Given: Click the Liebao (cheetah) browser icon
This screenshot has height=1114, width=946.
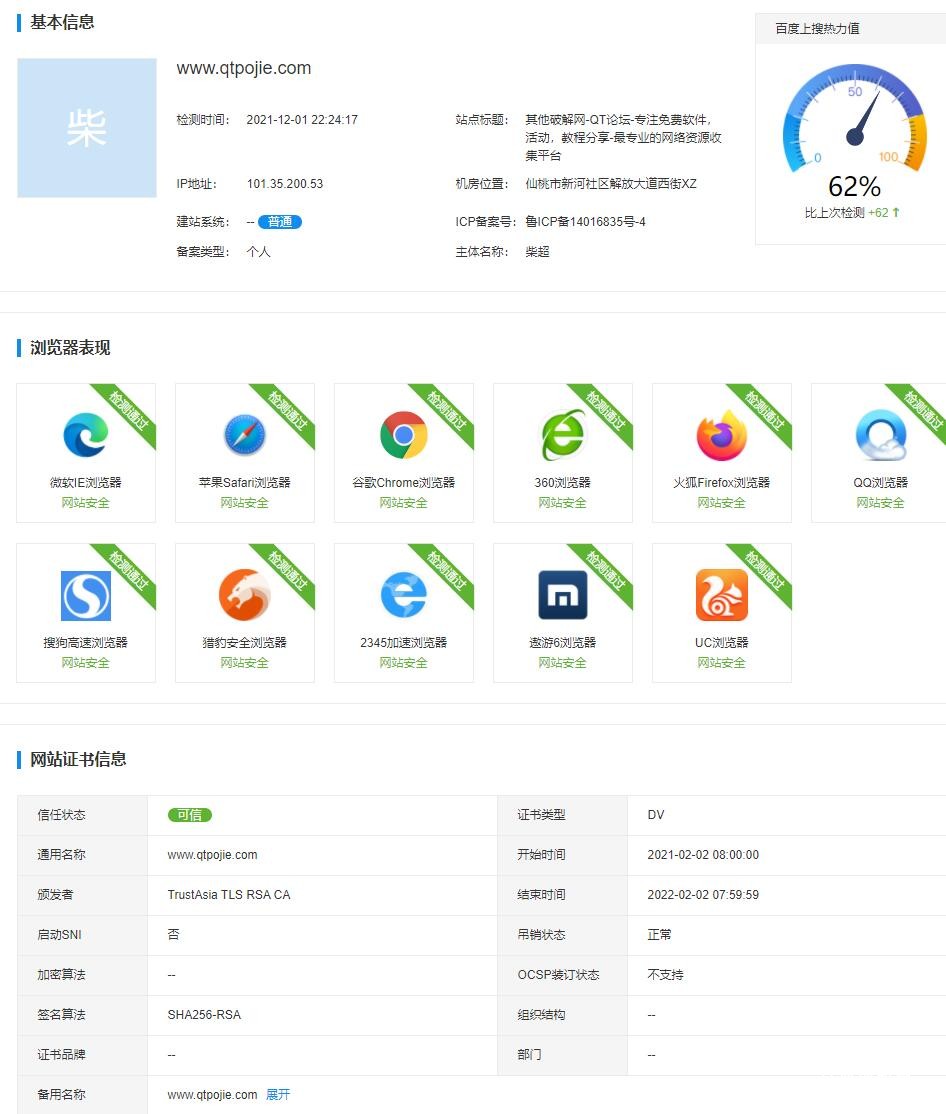Looking at the screenshot, I should pos(244,595).
